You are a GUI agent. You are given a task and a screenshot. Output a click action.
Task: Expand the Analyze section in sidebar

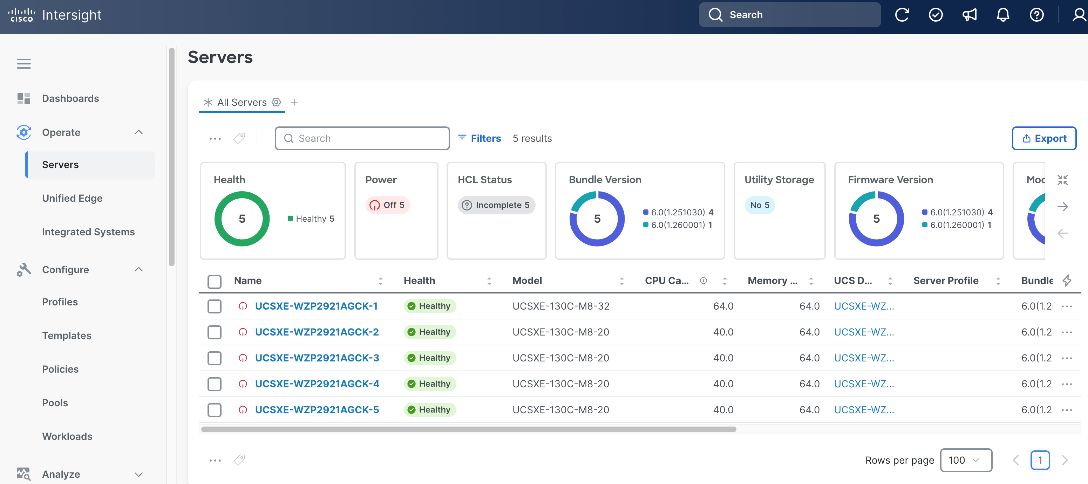(x=138, y=474)
